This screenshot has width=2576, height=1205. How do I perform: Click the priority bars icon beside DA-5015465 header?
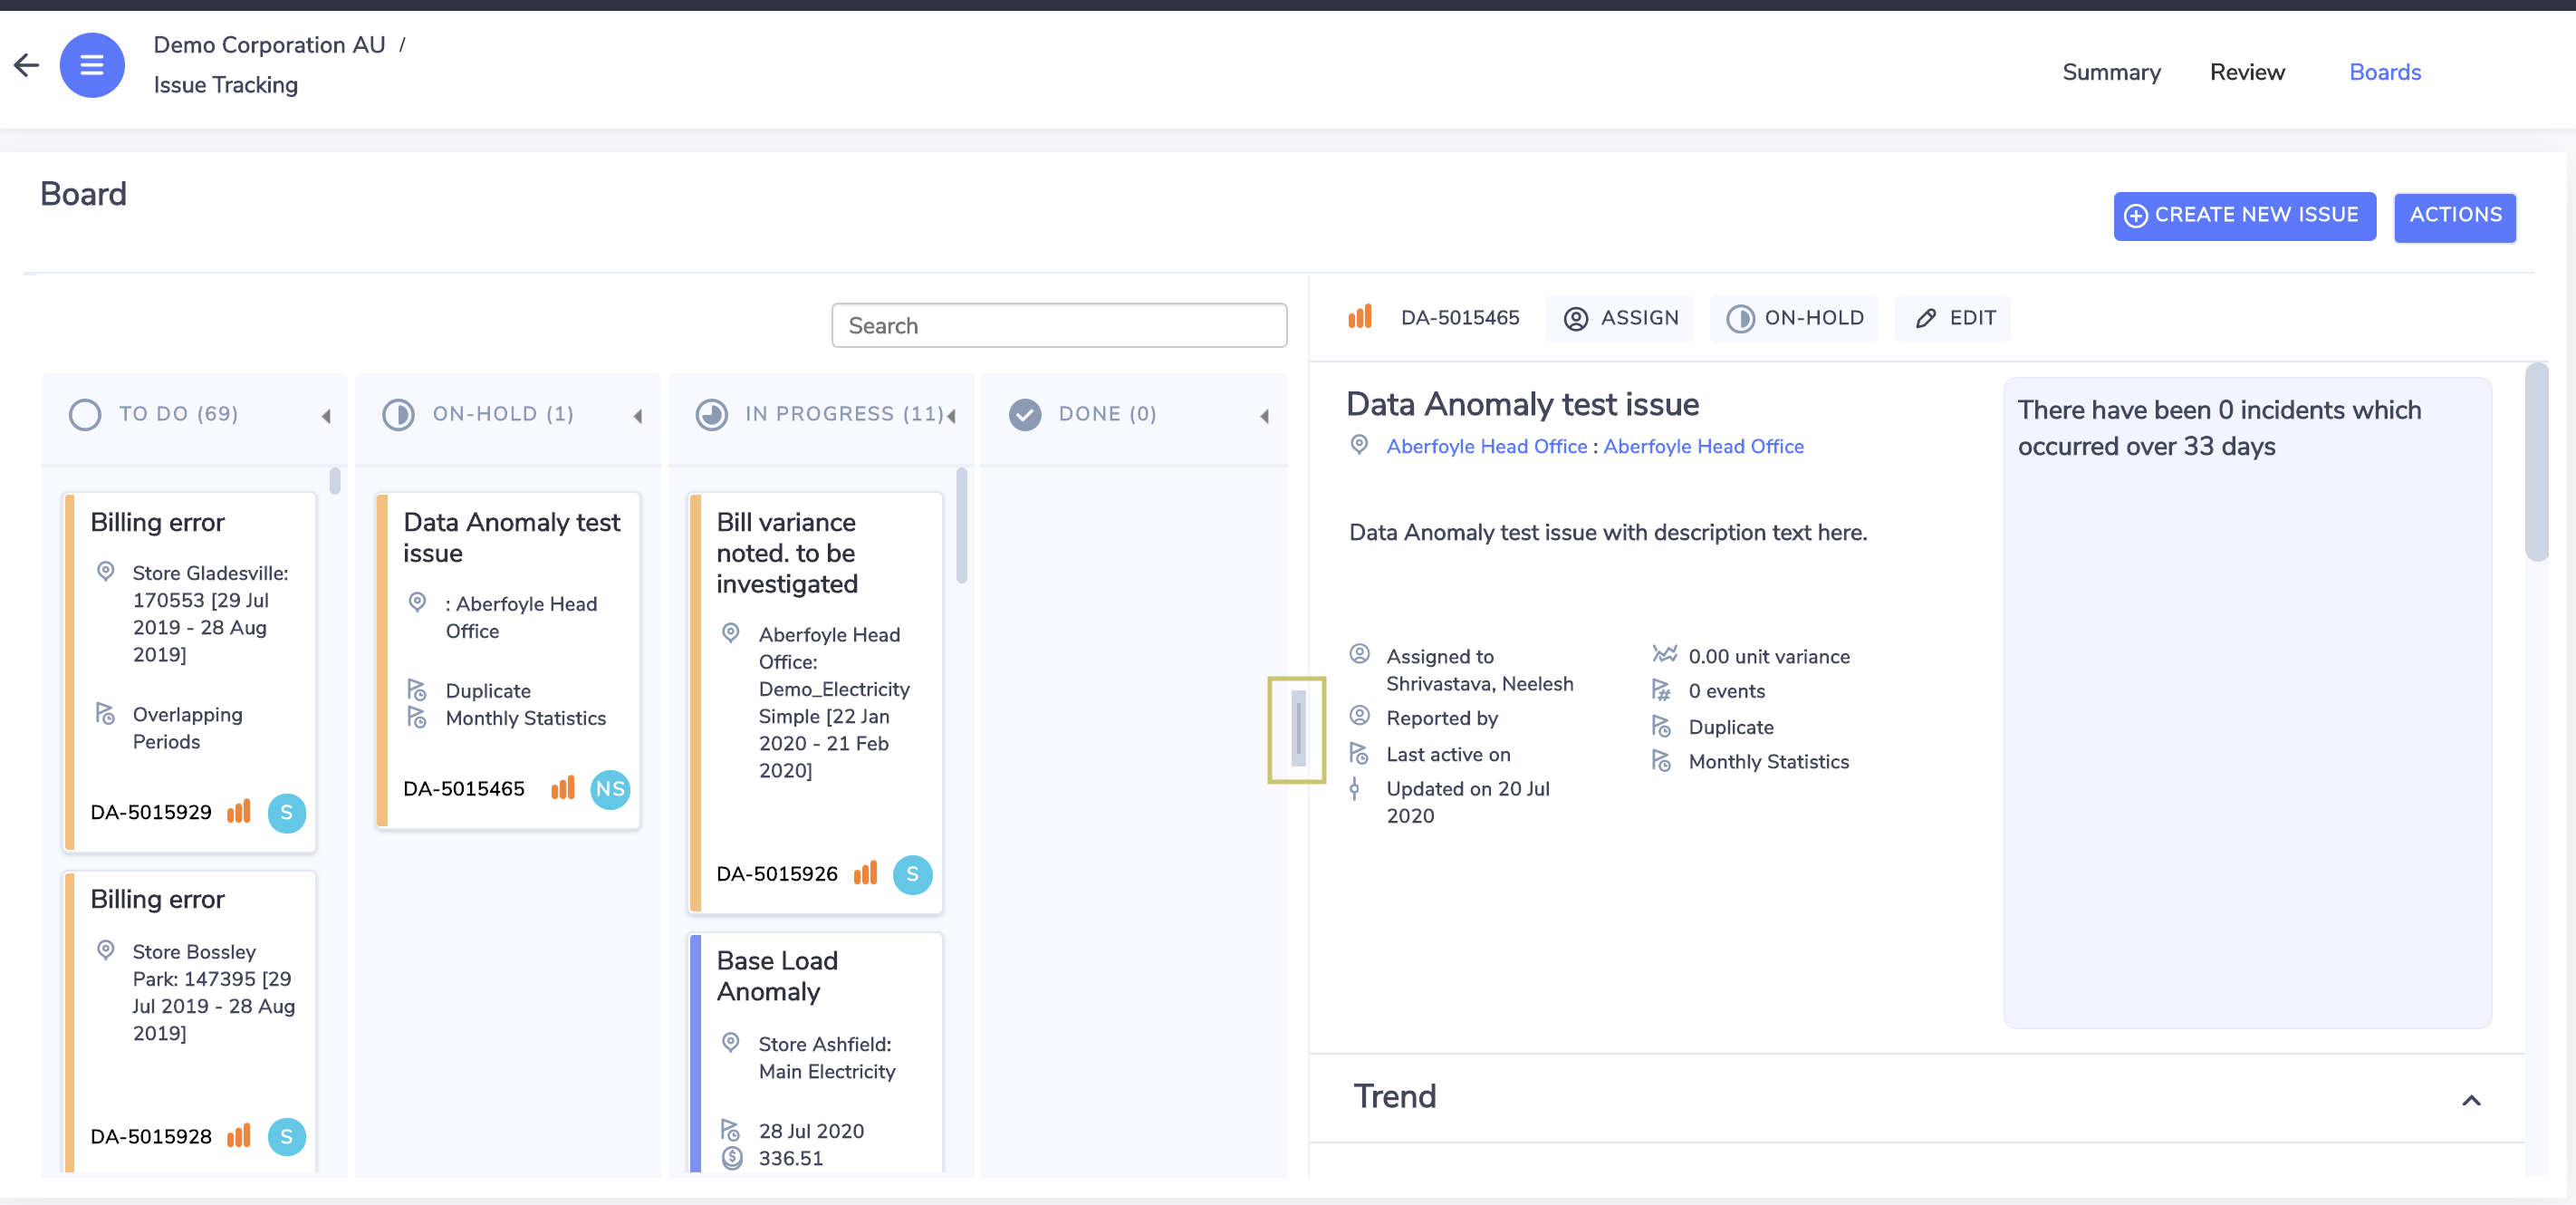(1360, 317)
